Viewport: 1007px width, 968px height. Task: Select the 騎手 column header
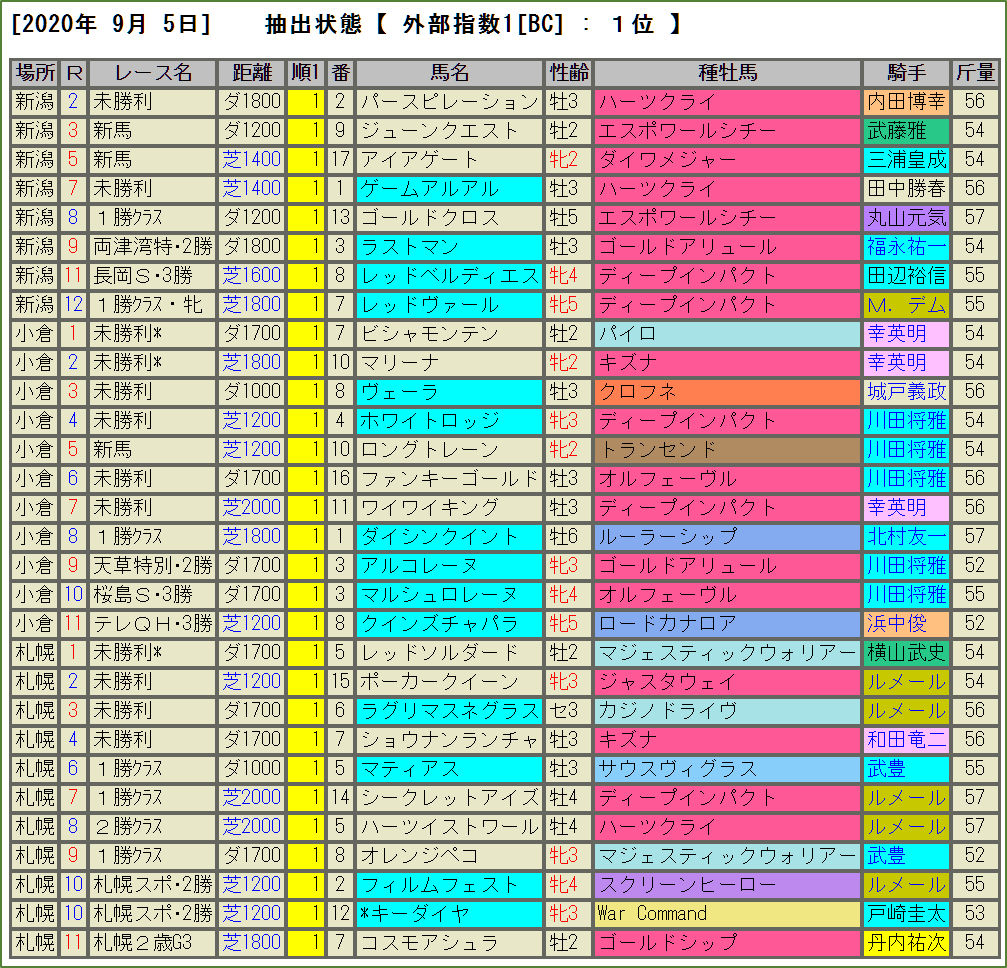pos(906,73)
